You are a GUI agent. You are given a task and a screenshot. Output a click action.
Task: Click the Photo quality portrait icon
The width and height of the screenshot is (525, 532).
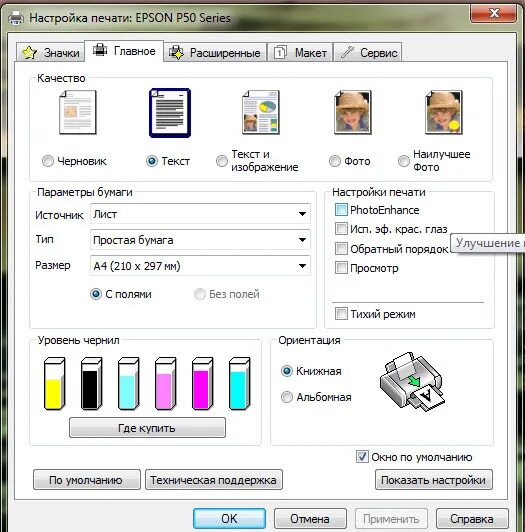coord(353,112)
